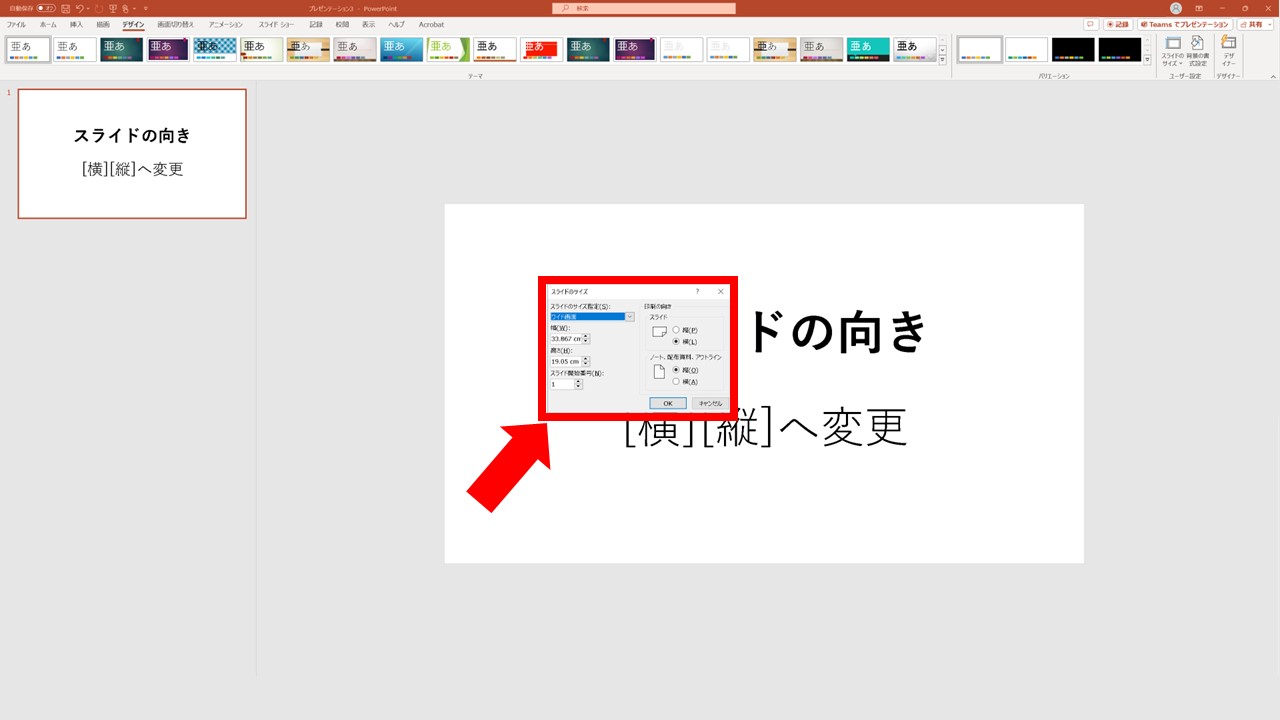
Task: Open the Designer (デザイナー) icon
Action: (1228, 50)
